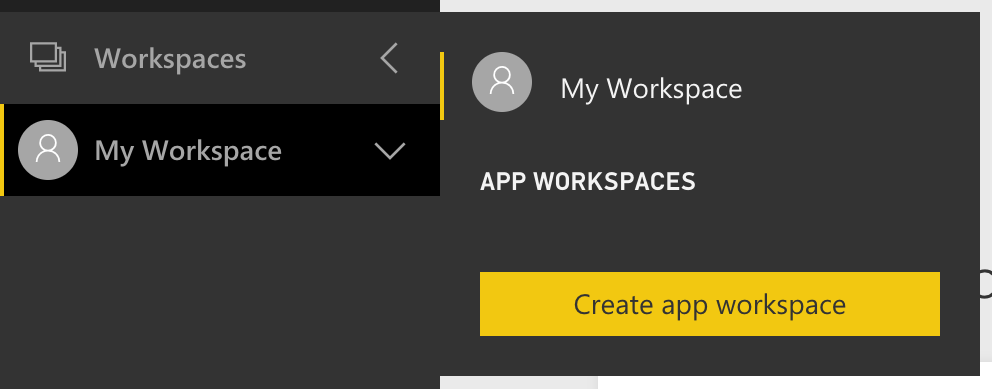This screenshot has width=992, height=389.
Task: Click avatar icon beside My Workspace in sidebar
Action: tap(48, 150)
